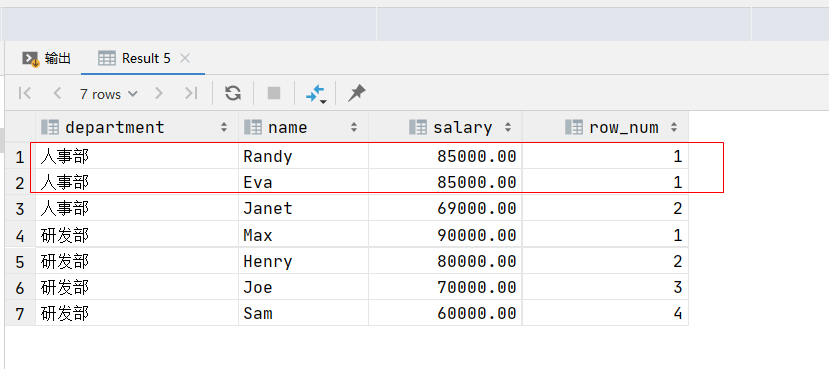
Task: Select Janet's 人事部 department cell
Action: (137, 208)
